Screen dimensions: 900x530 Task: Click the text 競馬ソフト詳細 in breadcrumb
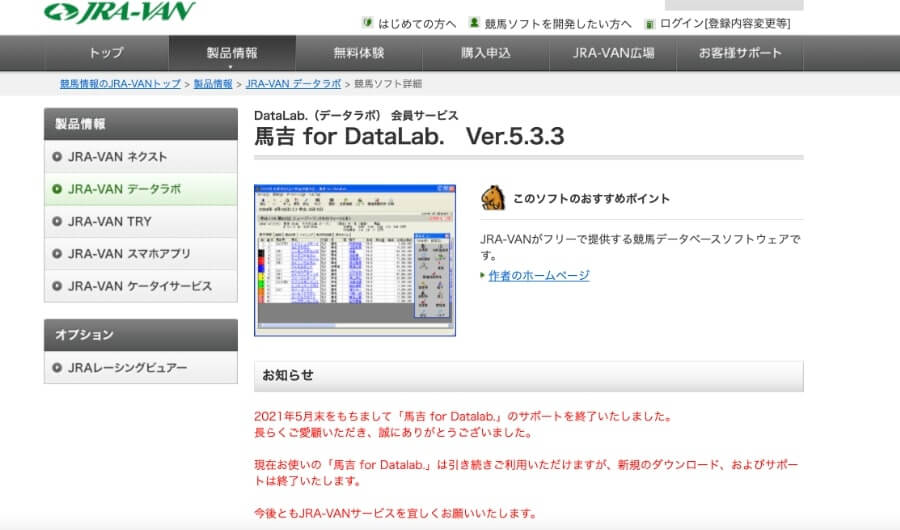click(388, 84)
